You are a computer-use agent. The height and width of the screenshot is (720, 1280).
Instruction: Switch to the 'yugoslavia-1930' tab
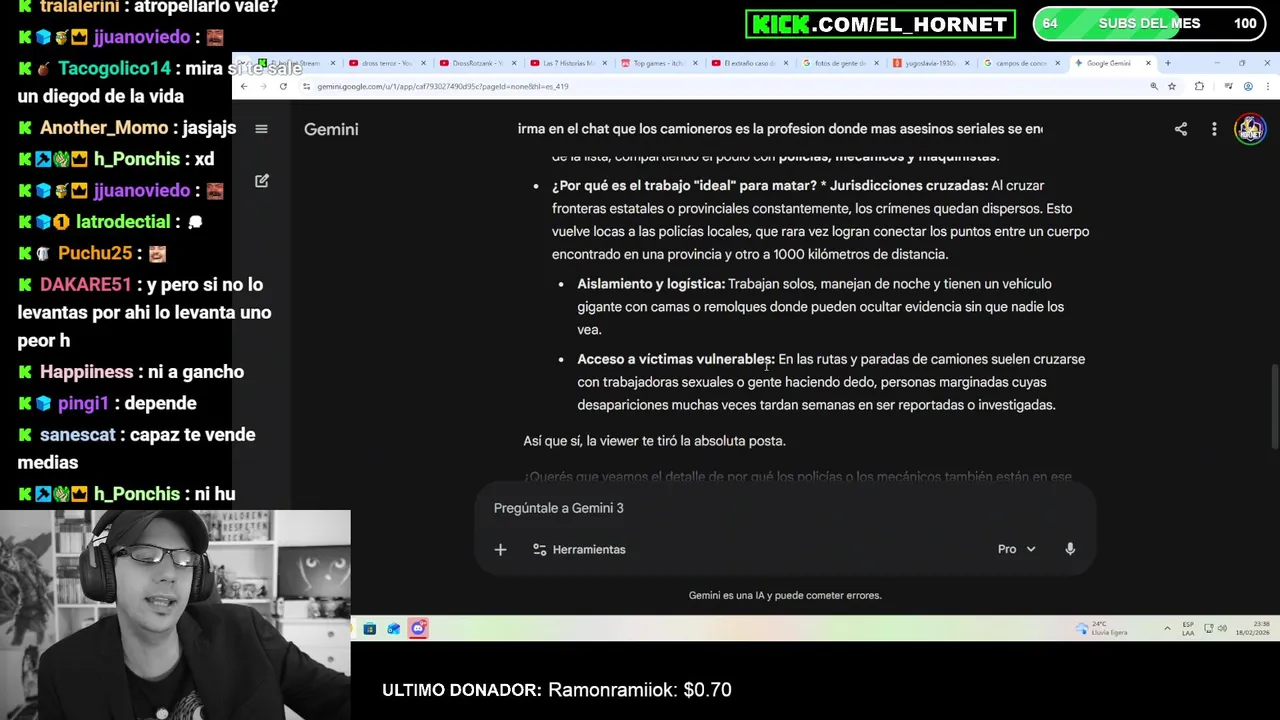pos(929,63)
